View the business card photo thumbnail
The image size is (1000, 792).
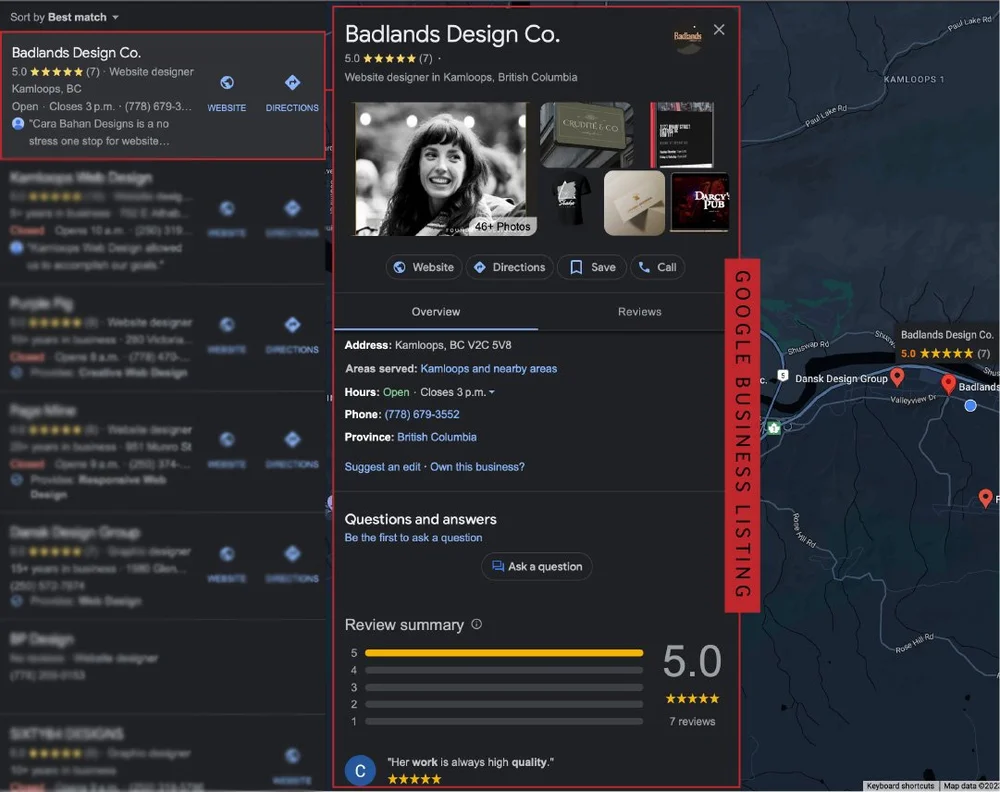click(634, 203)
